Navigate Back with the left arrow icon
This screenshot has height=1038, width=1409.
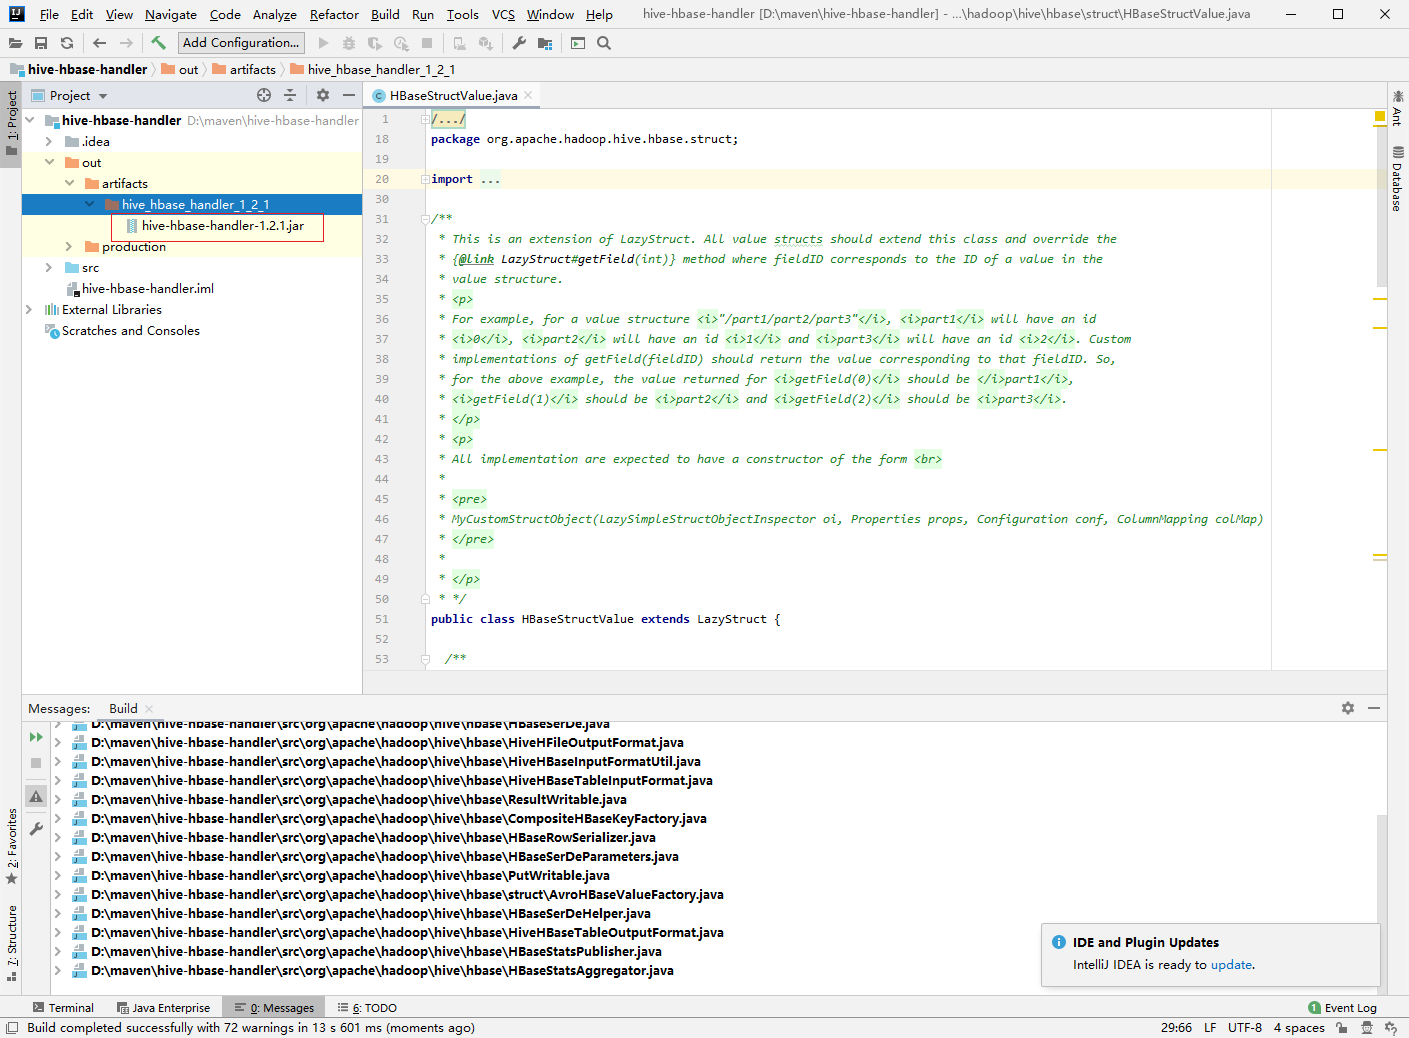(x=99, y=43)
